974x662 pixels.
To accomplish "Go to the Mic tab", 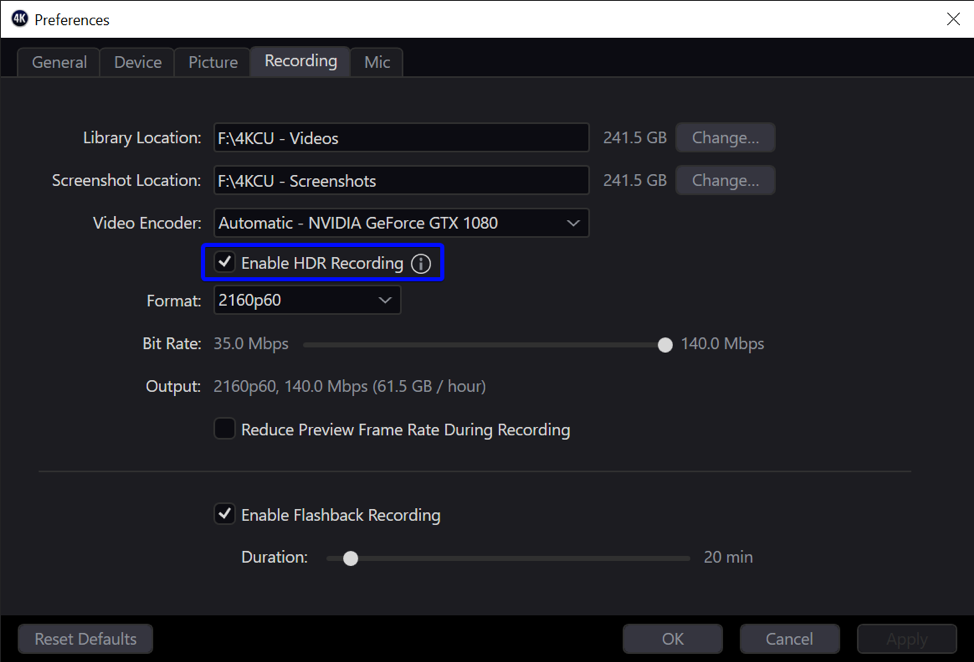I will click(377, 62).
